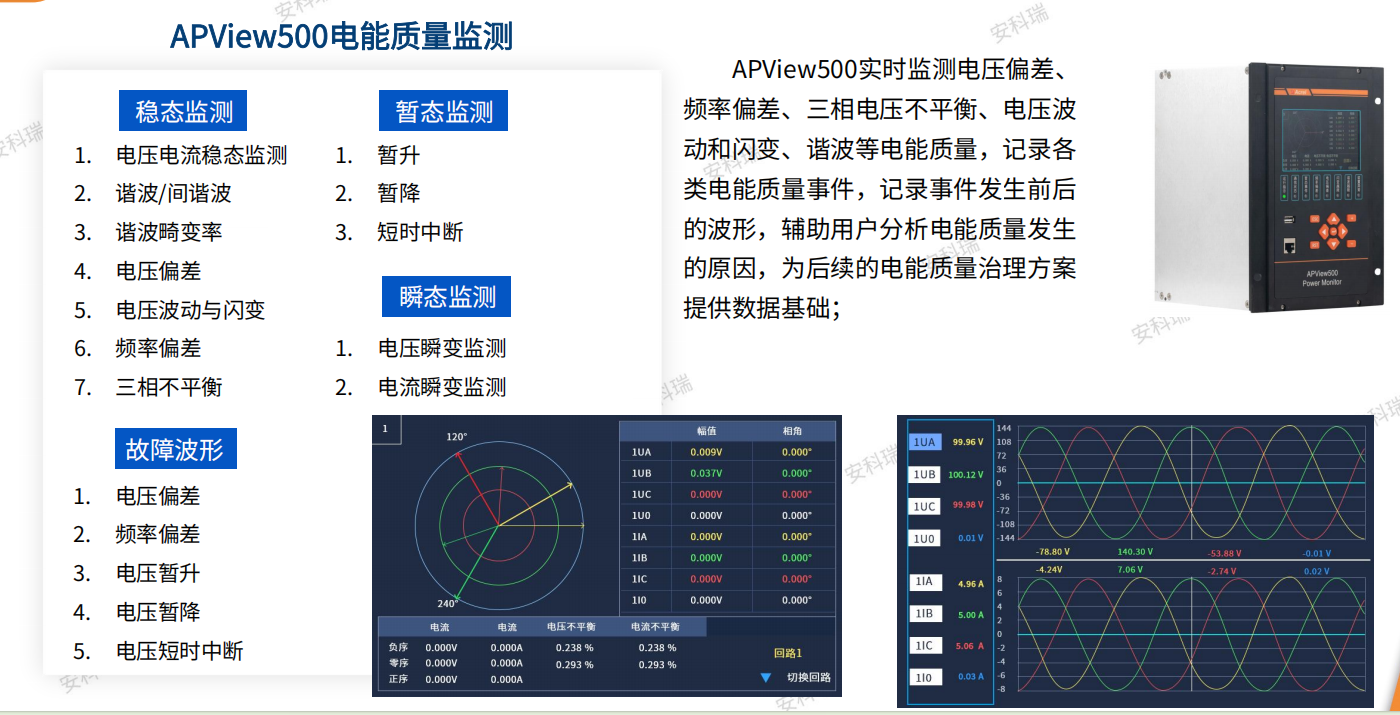
Task: Select 短时中断 under 暂态监测
Action: click(x=421, y=232)
